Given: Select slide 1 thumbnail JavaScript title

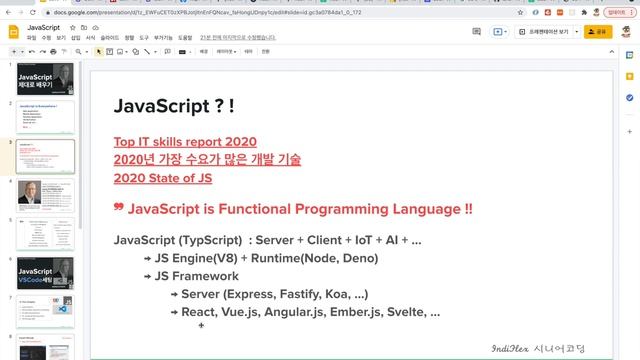Looking at the screenshot, I should click(45, 79).
